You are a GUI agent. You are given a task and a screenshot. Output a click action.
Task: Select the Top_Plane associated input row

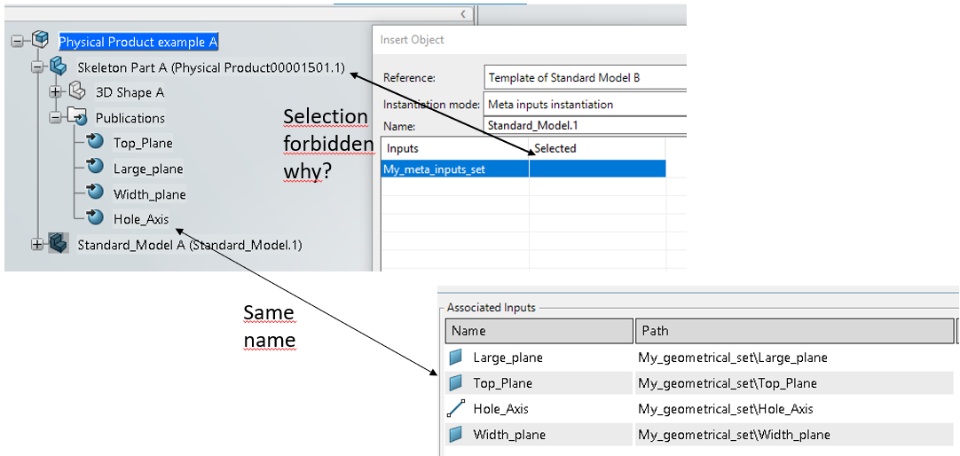click(701, 384)
